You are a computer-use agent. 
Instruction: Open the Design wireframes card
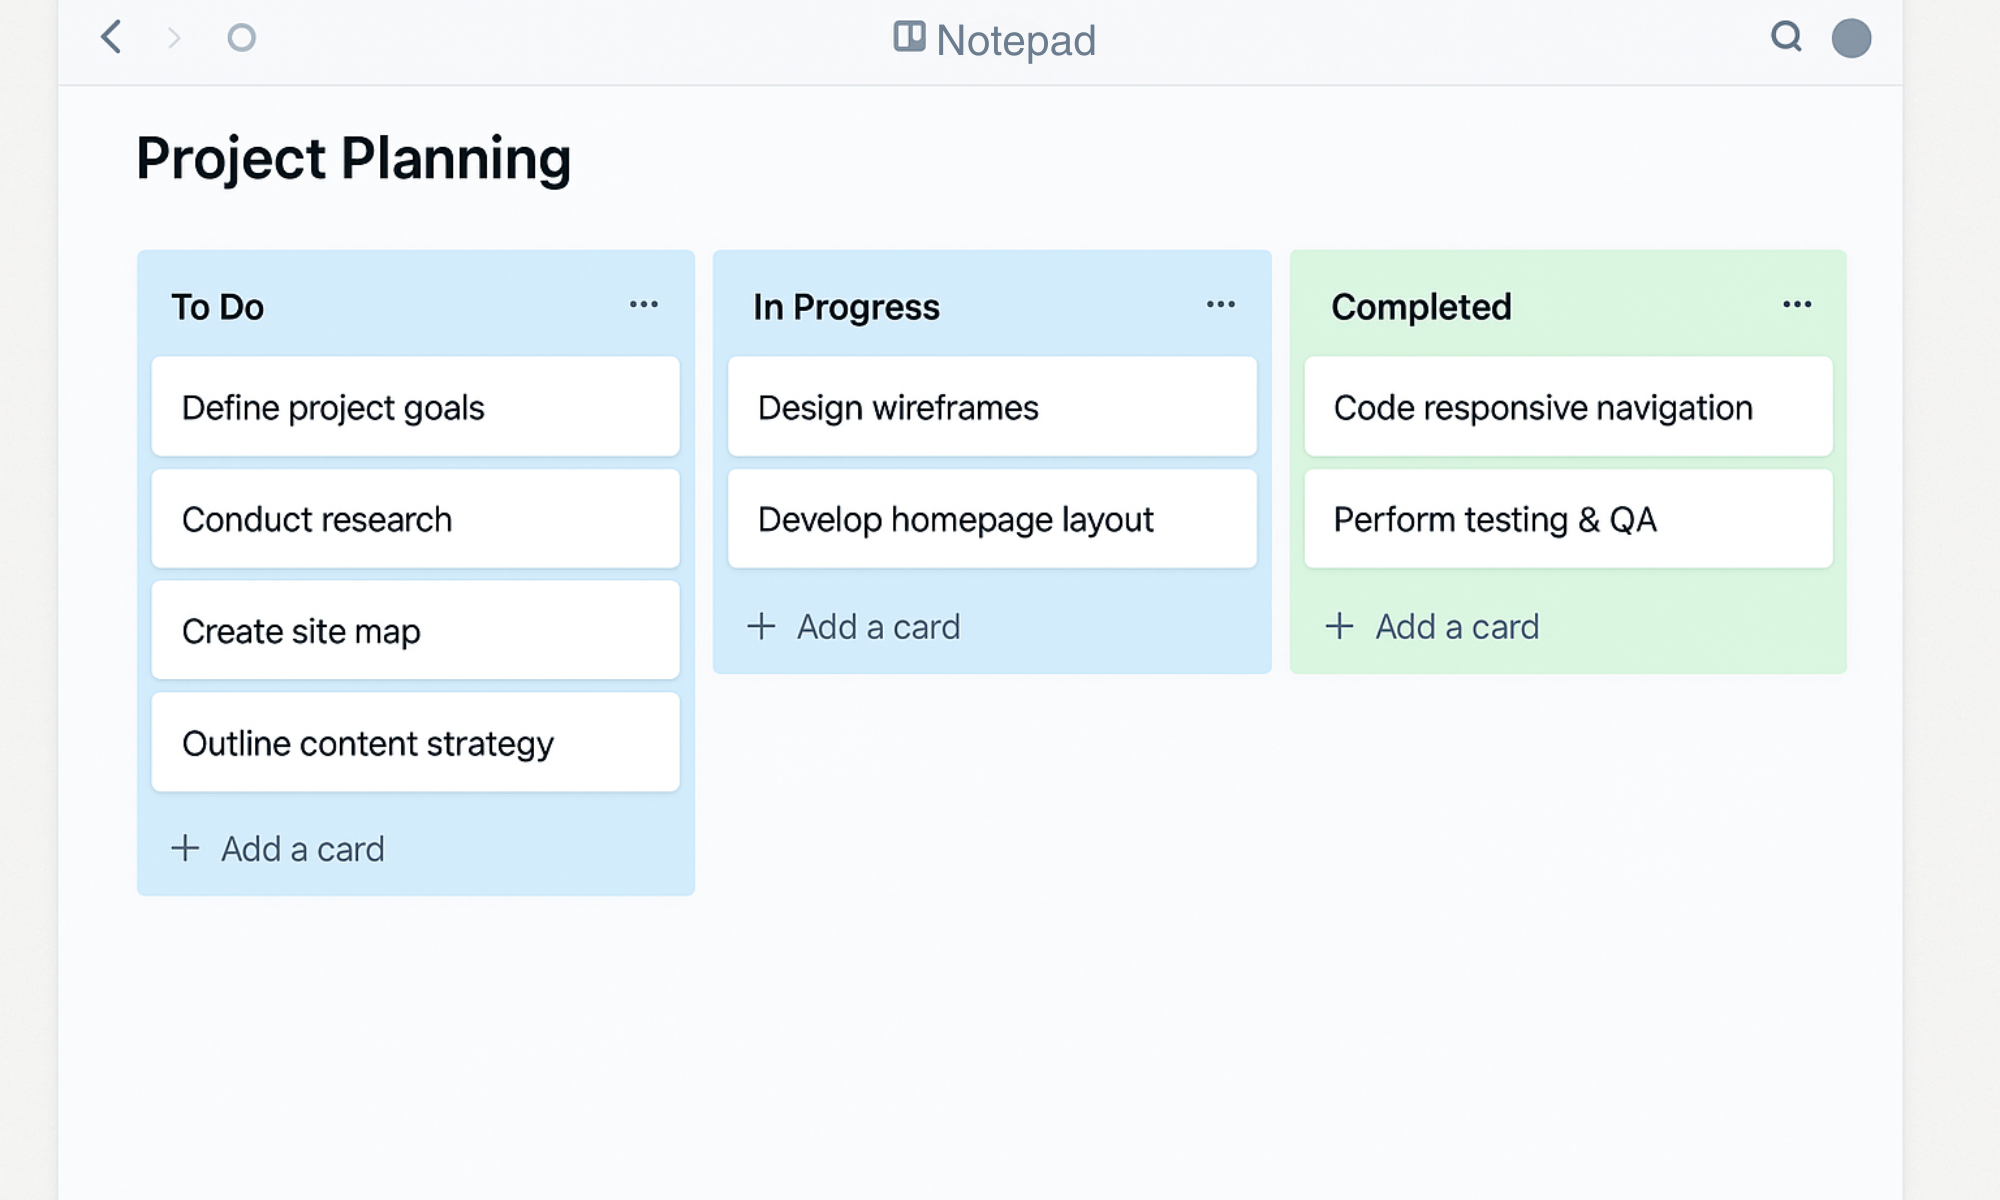click(991, 407)
